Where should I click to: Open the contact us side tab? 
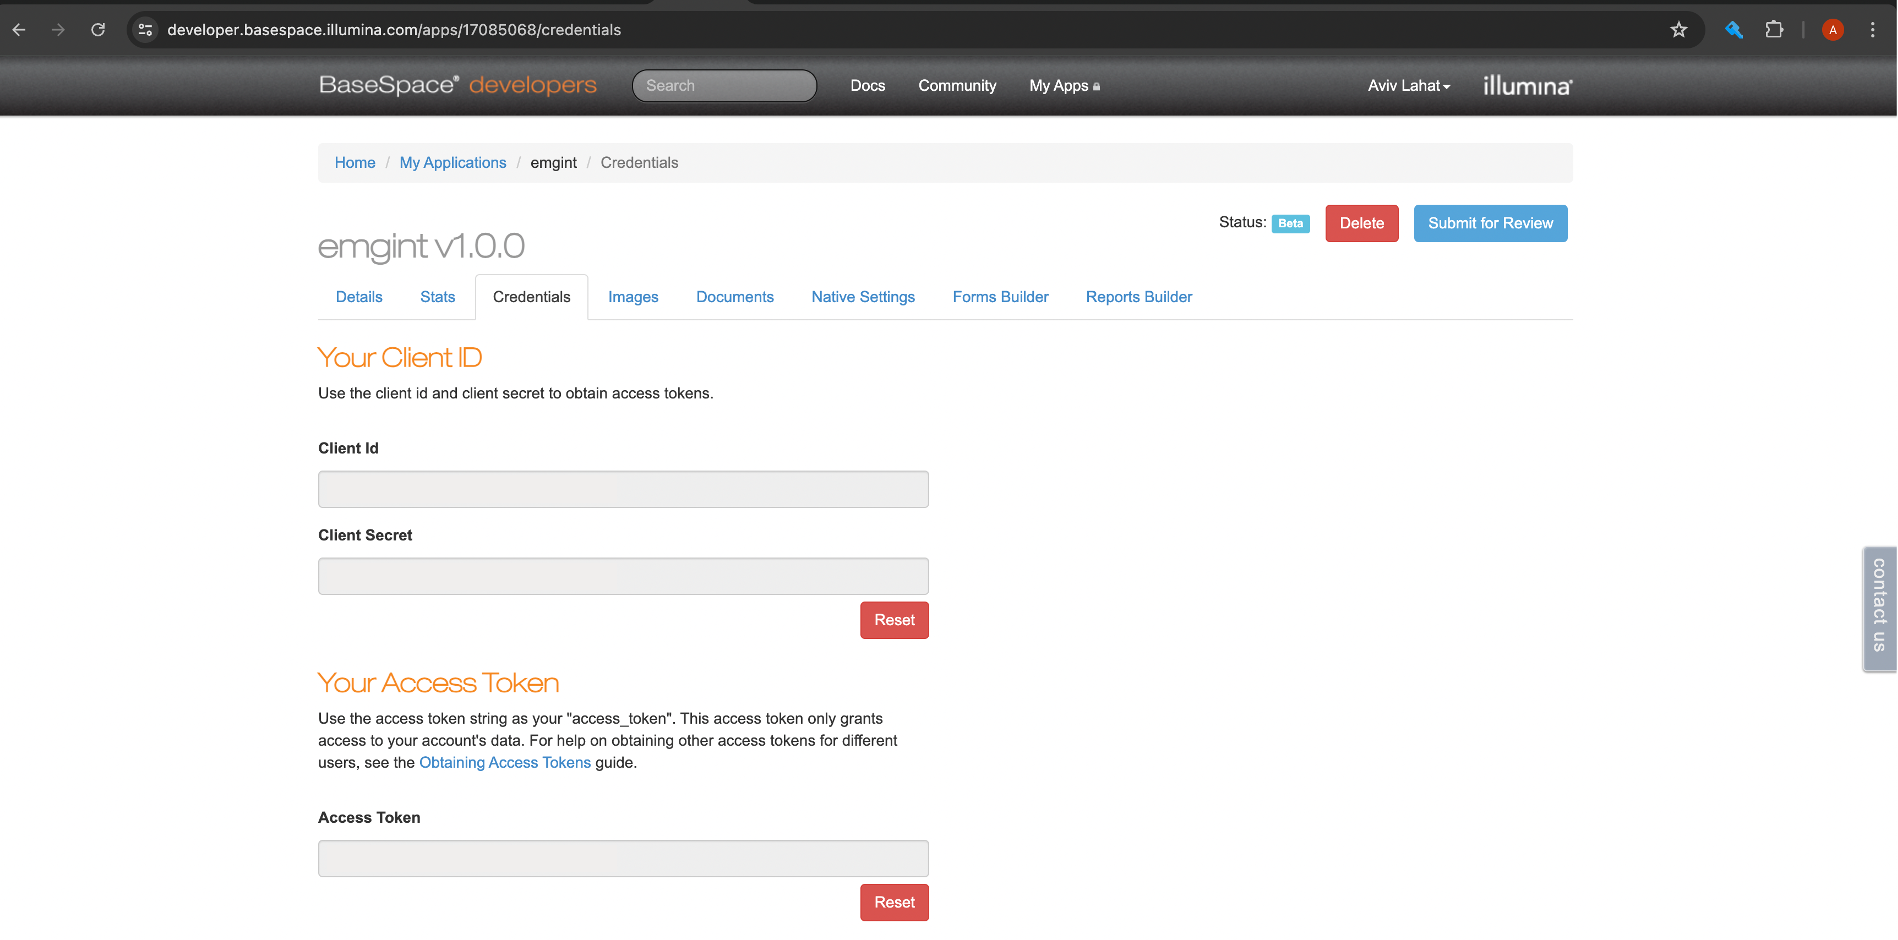pyautogui.click(x=1879, y=607)
